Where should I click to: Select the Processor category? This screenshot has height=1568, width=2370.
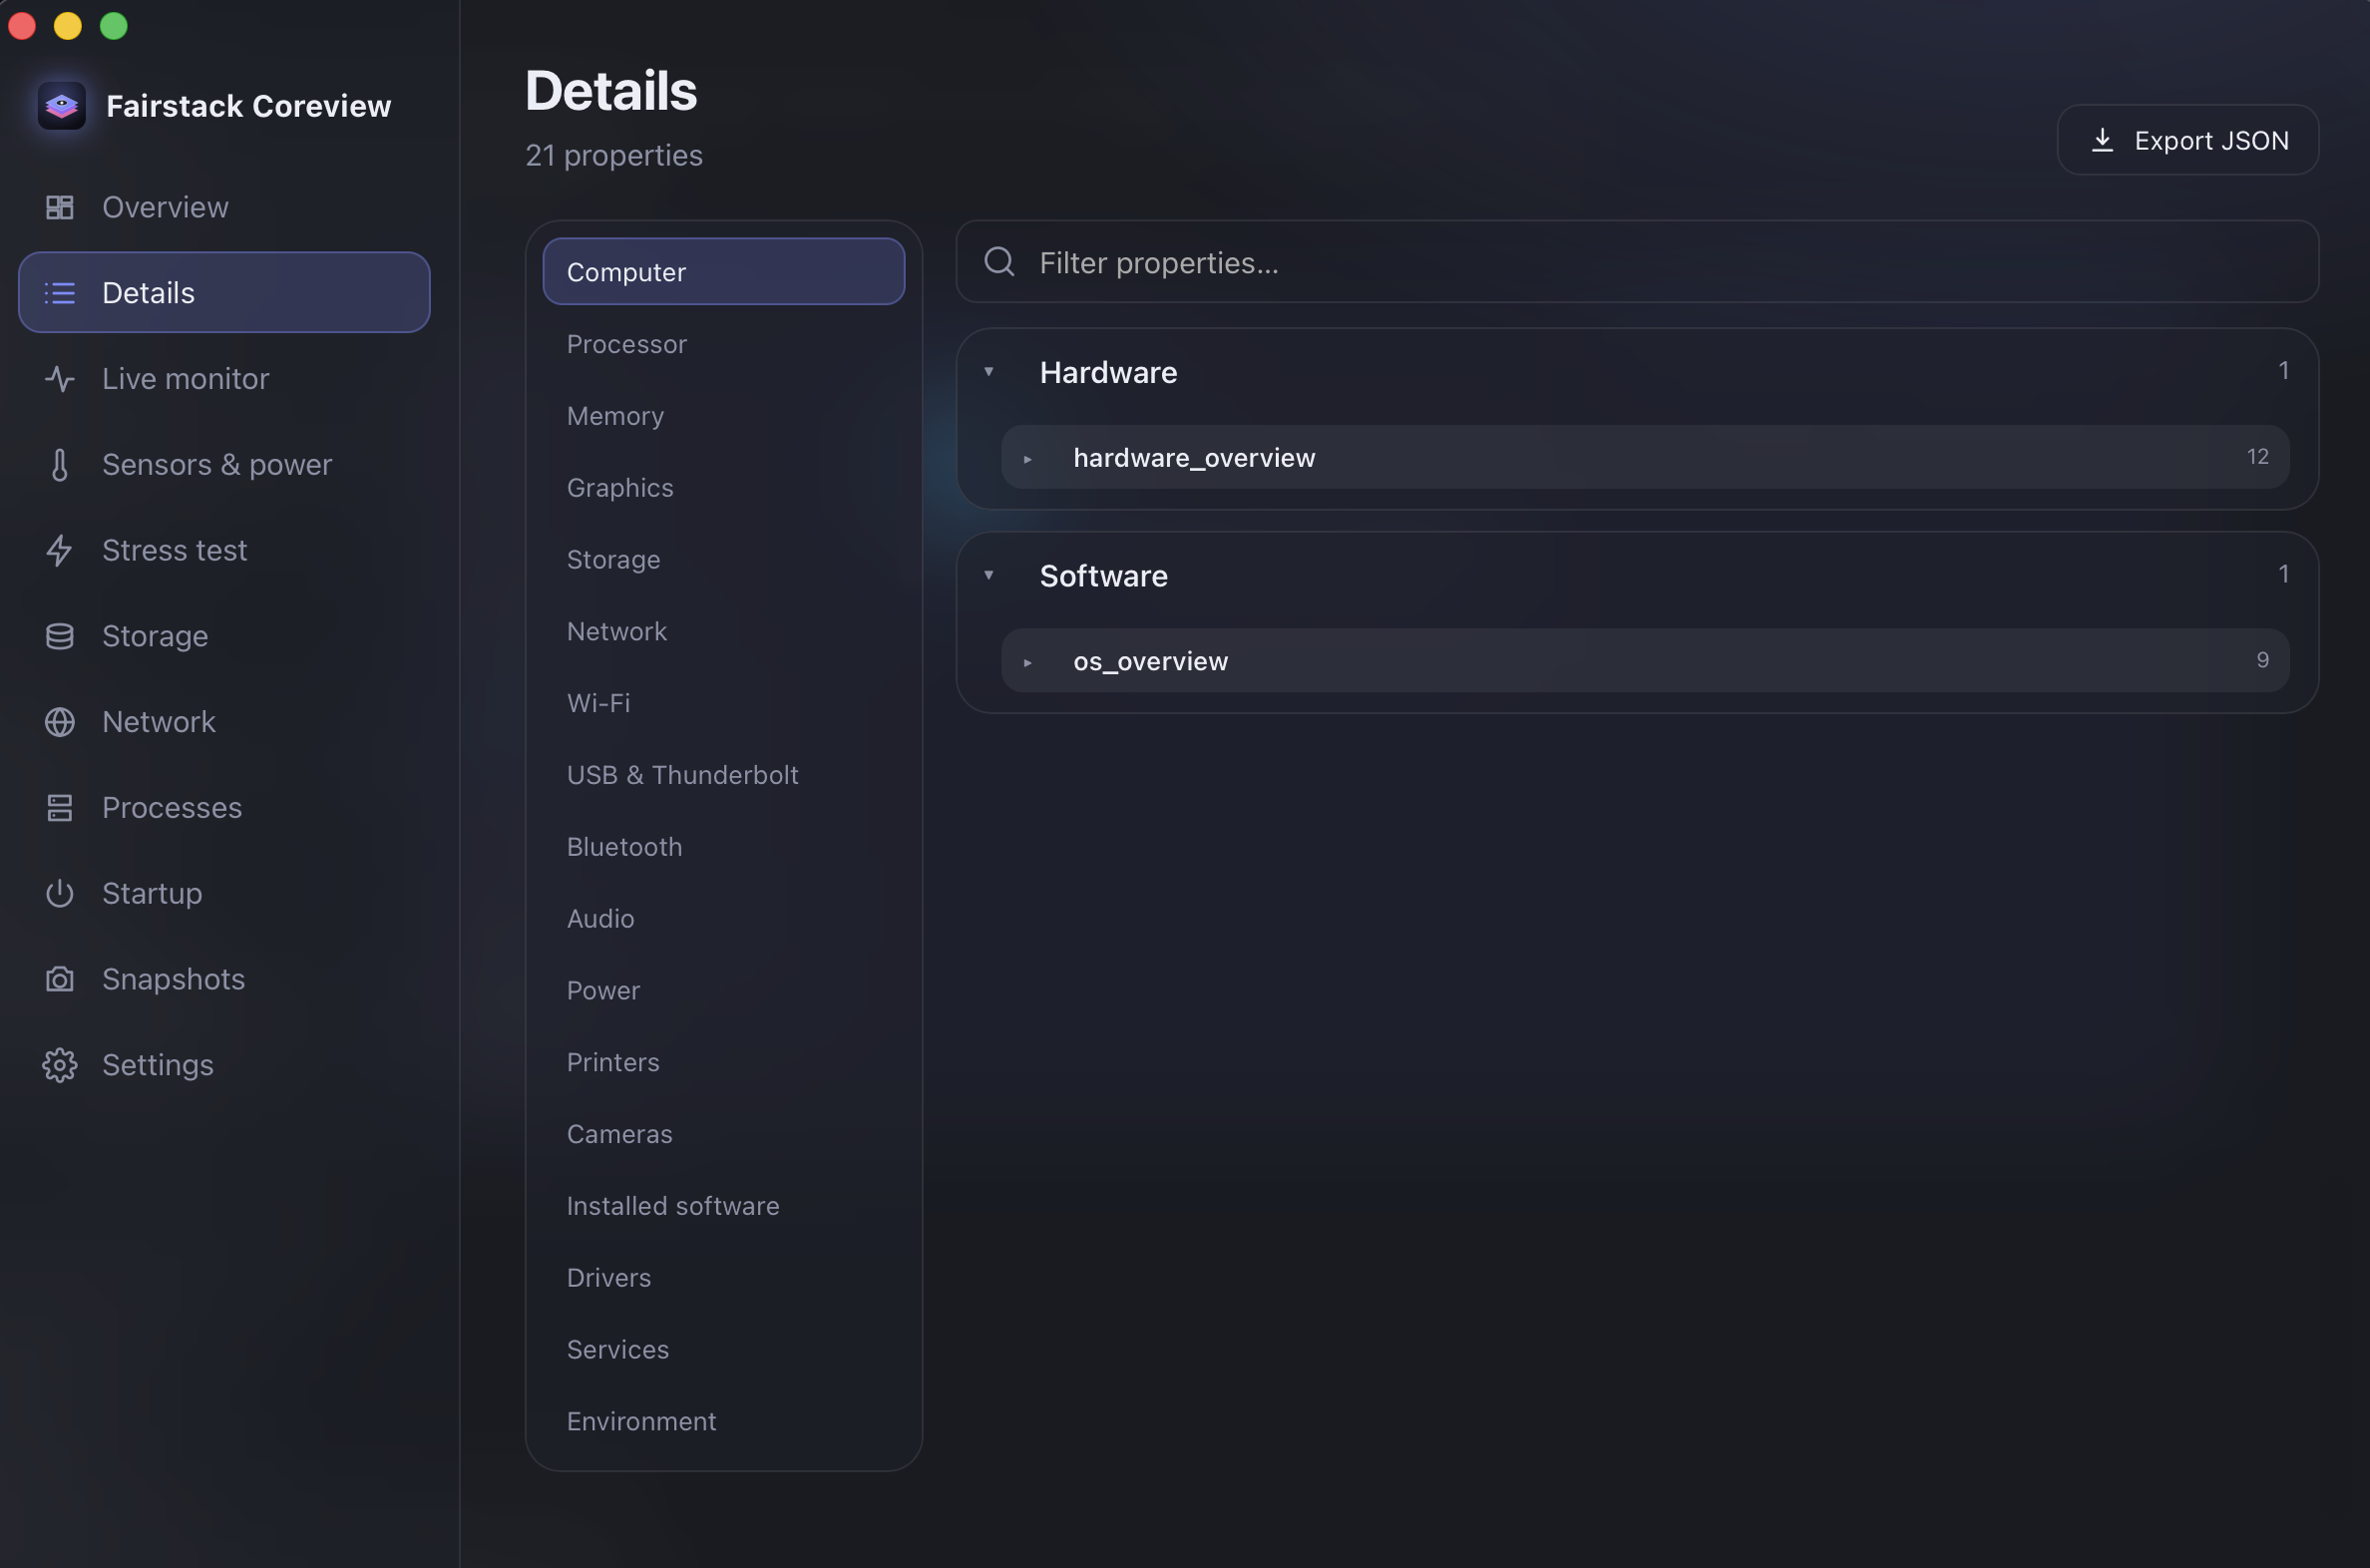724,344
